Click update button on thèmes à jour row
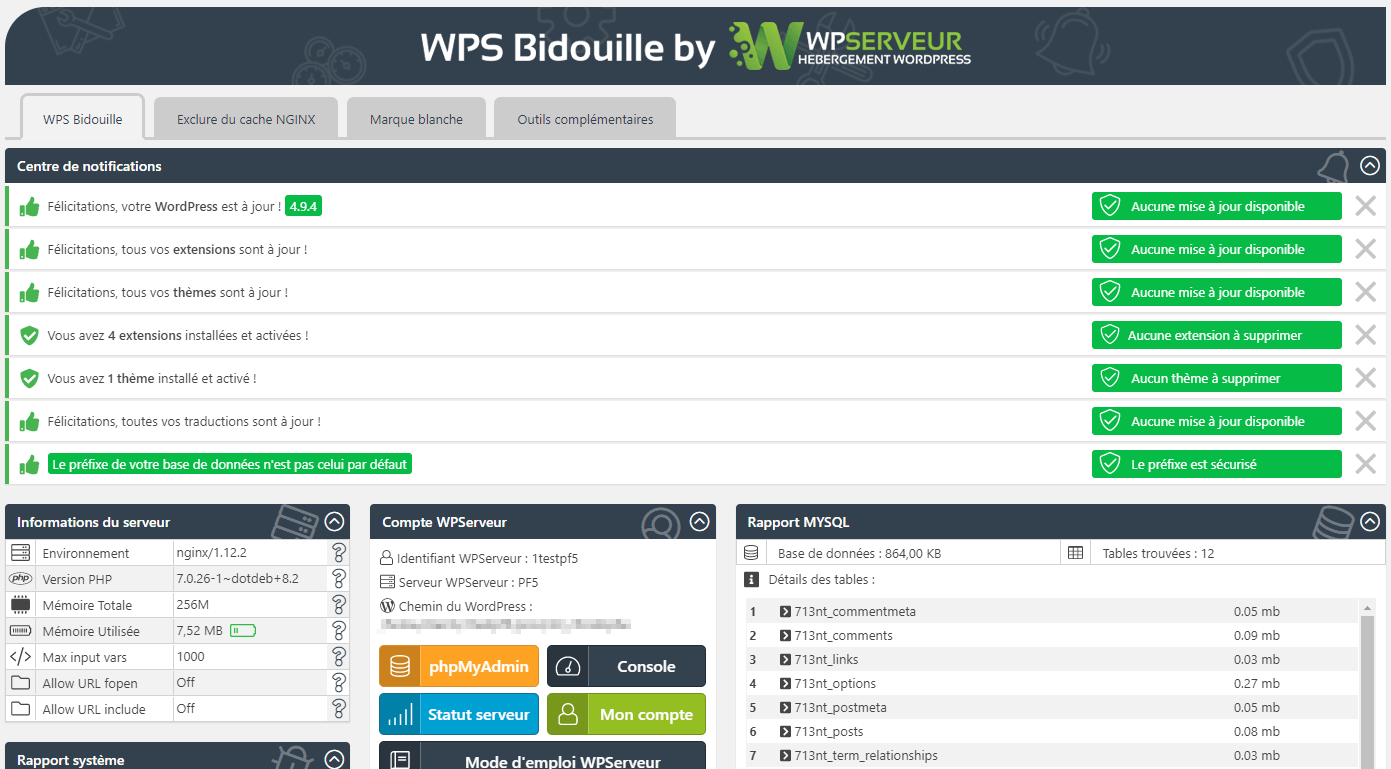This screenshot has width=1391, height=769. click(1216, 292)
